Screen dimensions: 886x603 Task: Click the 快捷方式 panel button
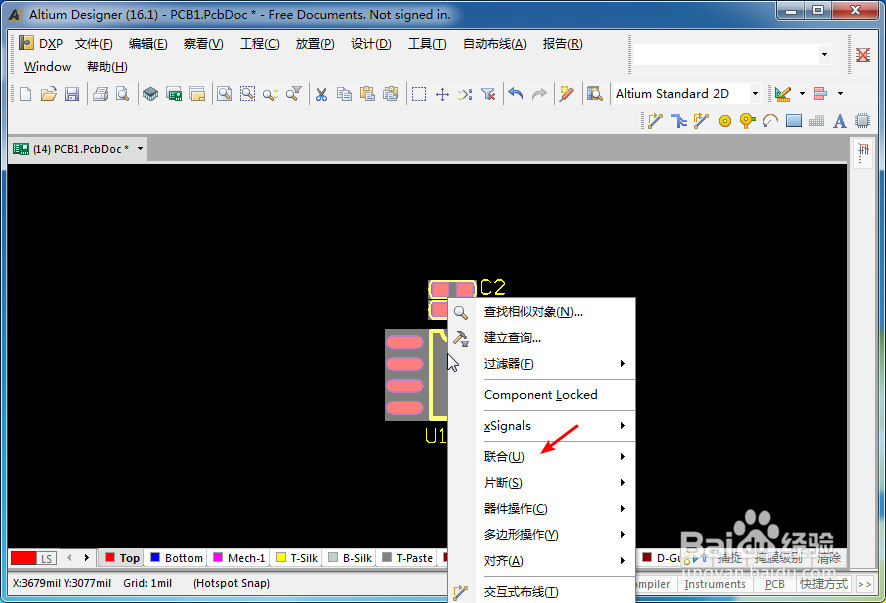coord(824,584)
